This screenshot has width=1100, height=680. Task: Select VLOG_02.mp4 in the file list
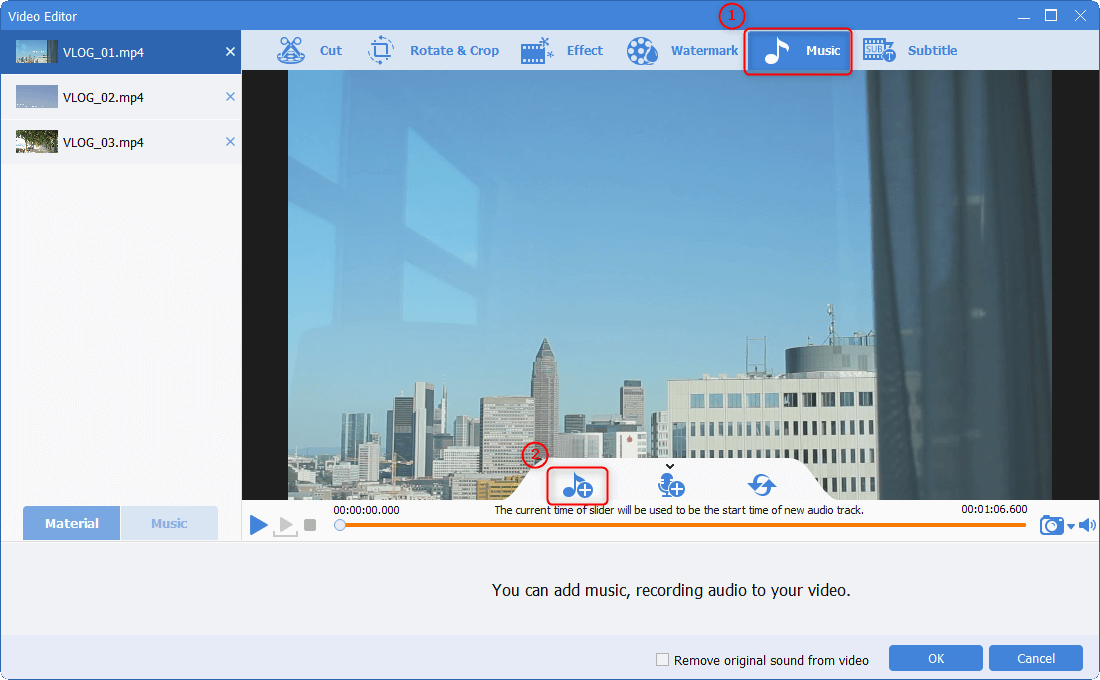pyautogui.click(x=103, y=97)
